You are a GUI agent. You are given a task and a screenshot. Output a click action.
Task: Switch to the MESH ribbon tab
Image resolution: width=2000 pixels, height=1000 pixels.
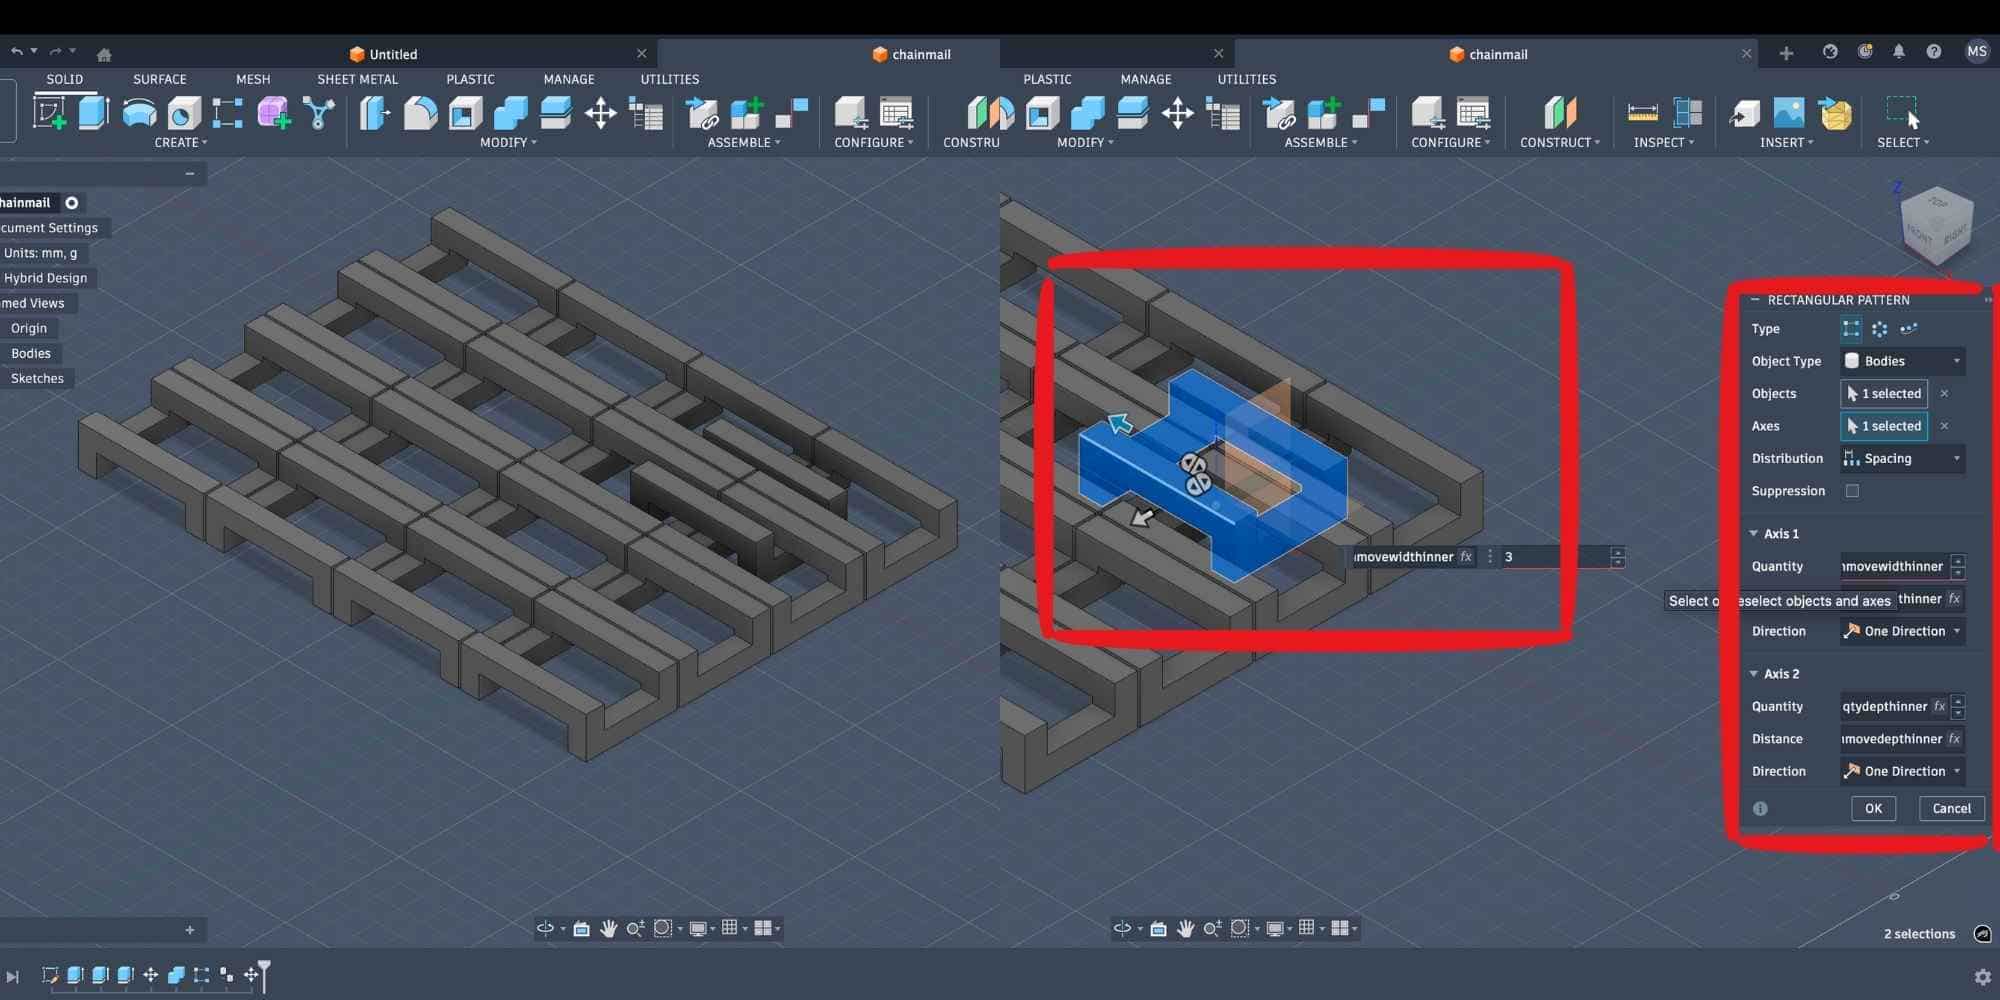coord(253,79)
